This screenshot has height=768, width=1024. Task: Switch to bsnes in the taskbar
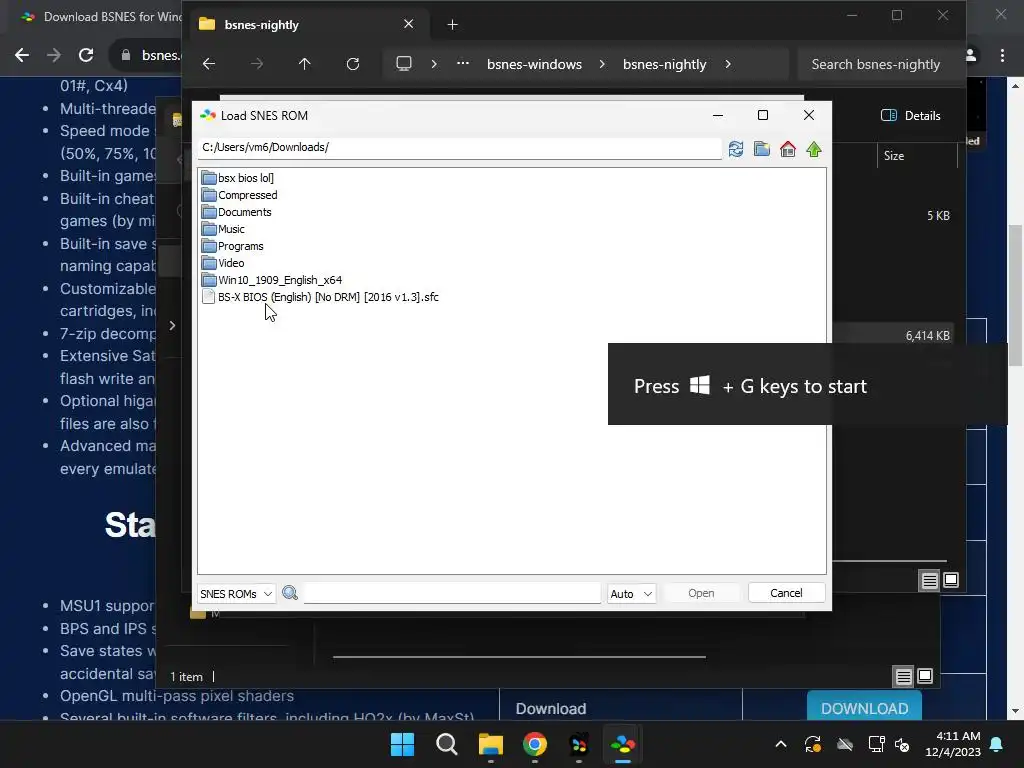(x=622, y=744)
